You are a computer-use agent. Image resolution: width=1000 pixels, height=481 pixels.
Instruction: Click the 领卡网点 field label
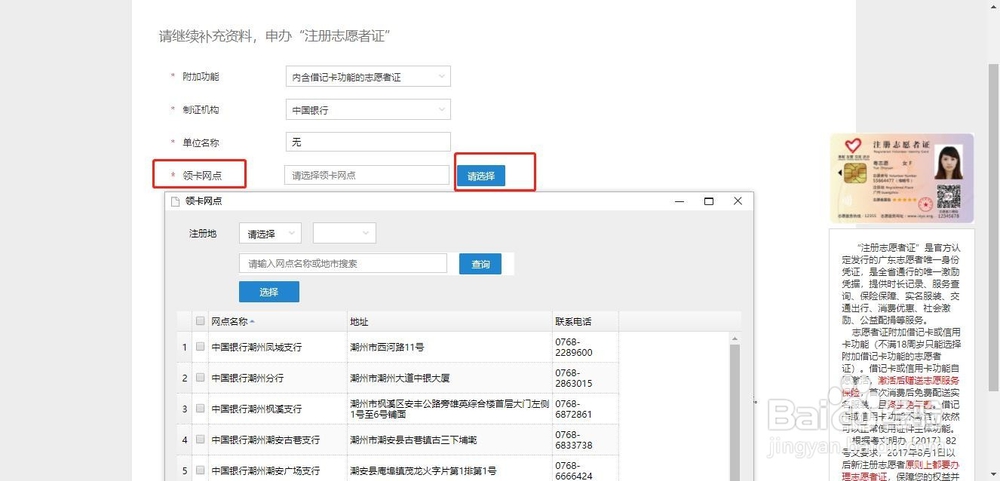pyautogui.click(x=202, y=175)
